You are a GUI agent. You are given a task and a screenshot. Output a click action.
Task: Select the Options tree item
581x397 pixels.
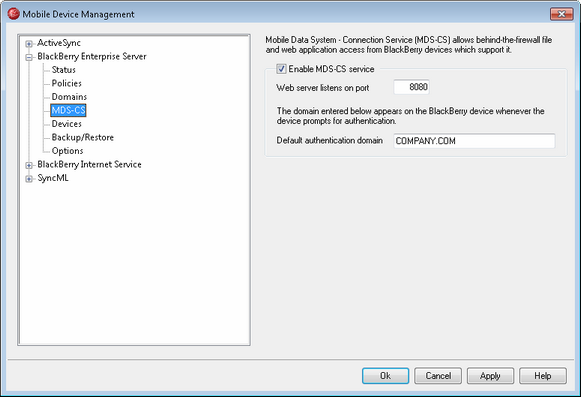[x=67, y=151]
